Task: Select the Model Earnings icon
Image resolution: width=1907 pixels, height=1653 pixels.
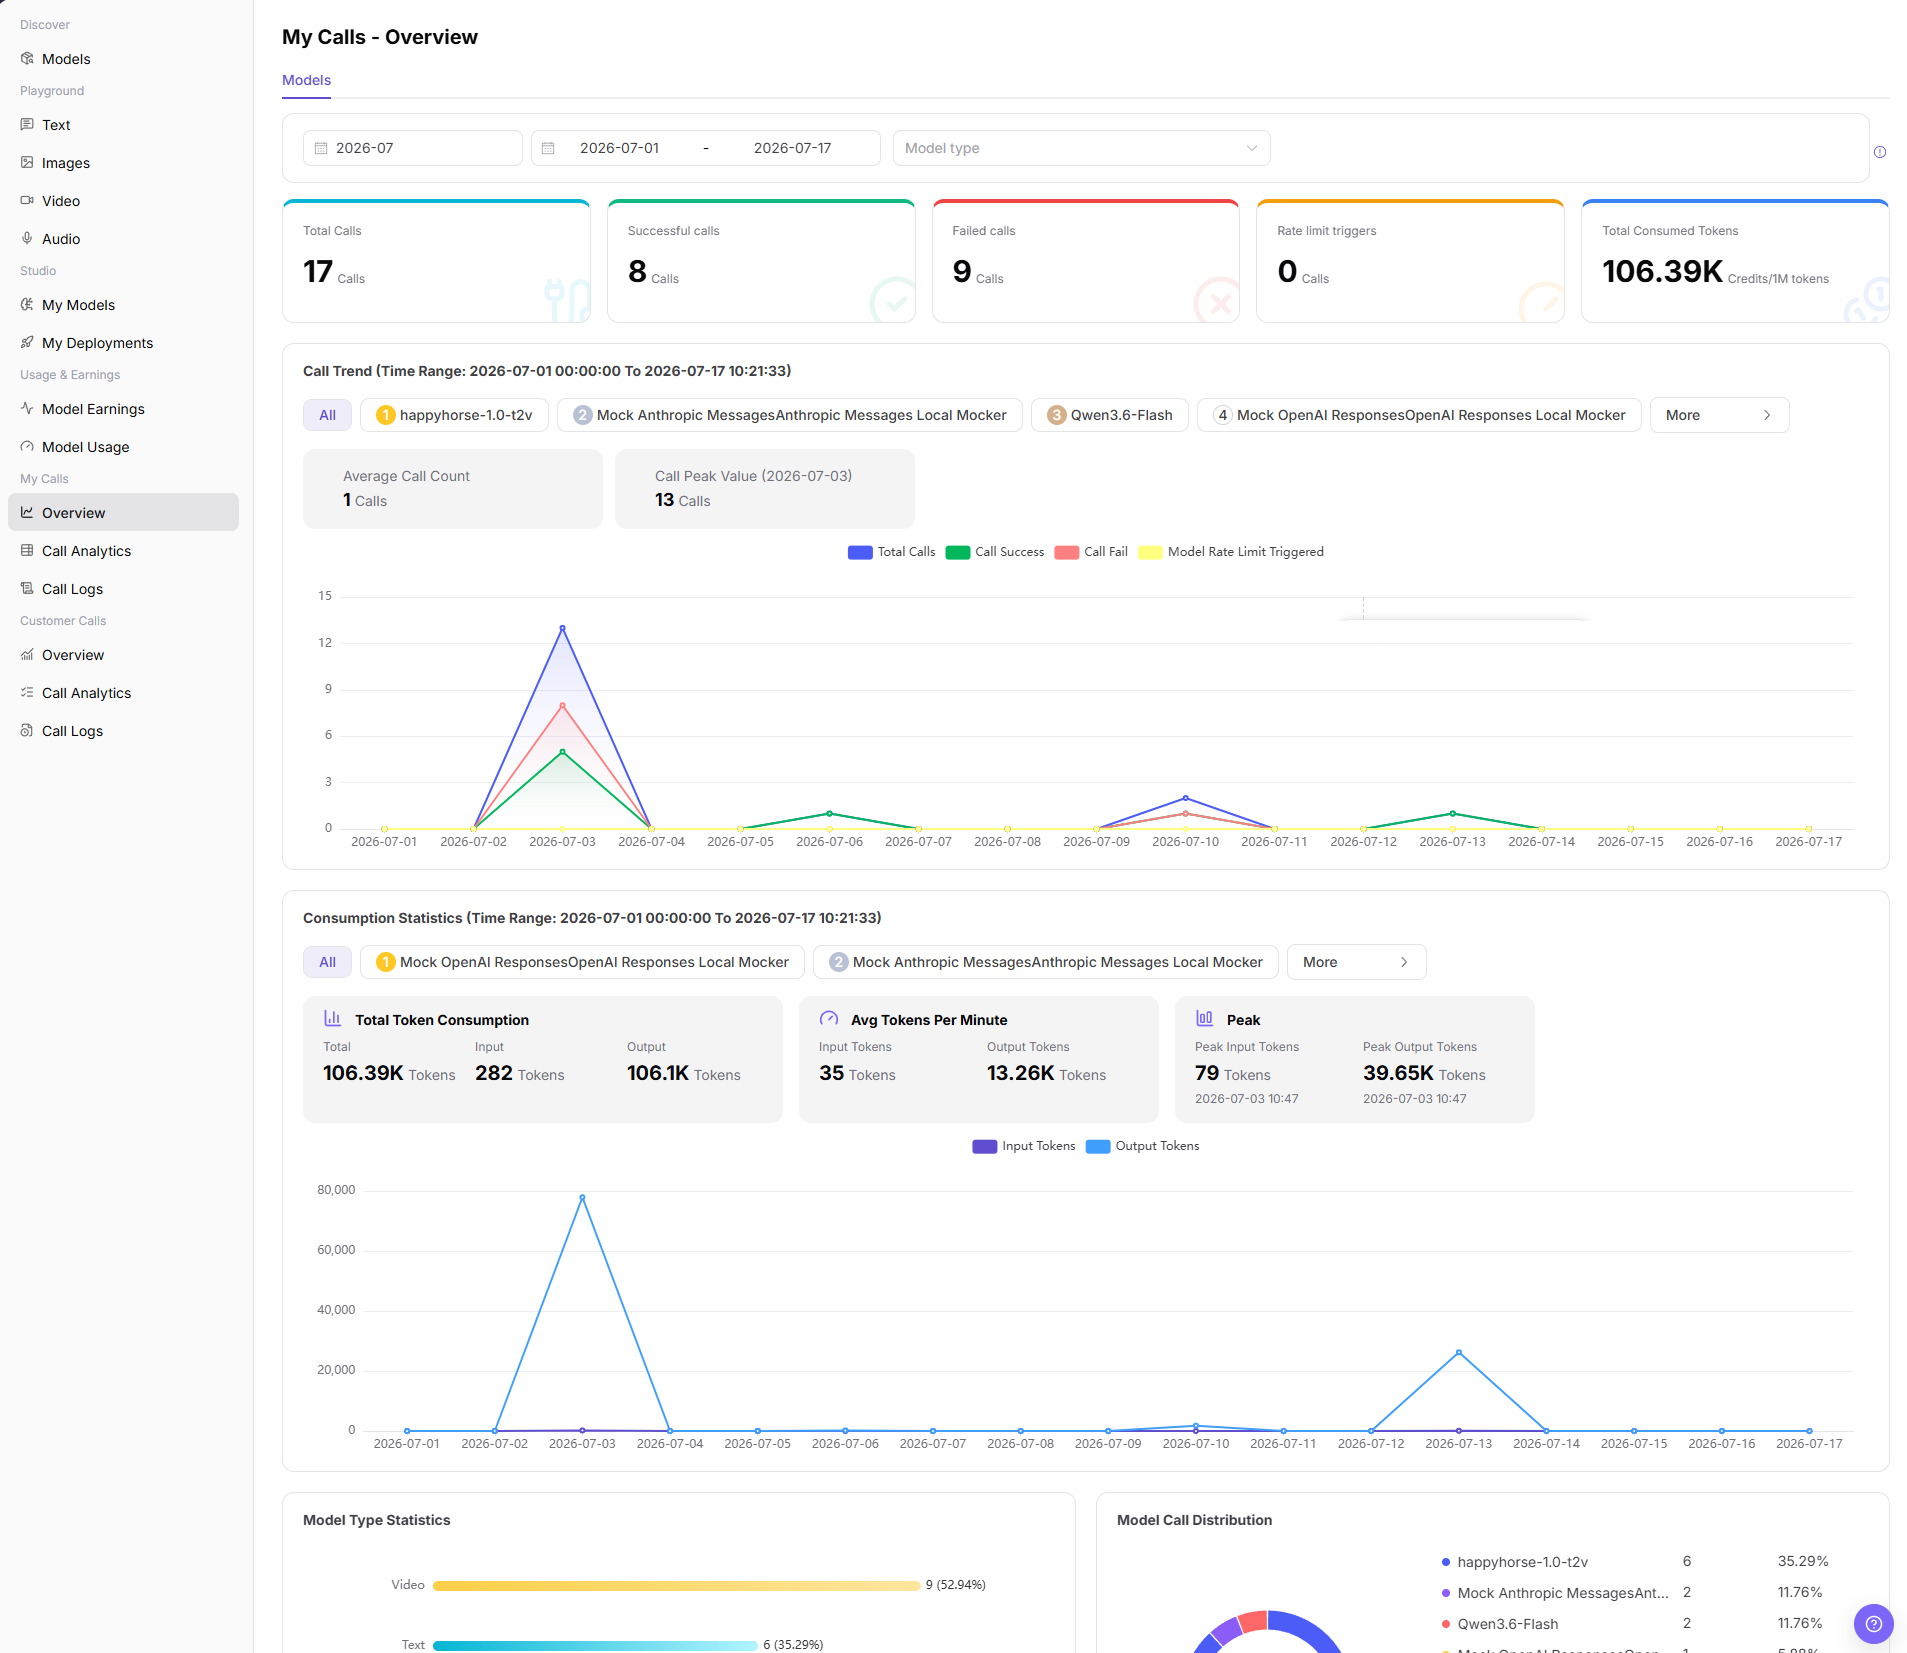Action: tap(27, 409)
